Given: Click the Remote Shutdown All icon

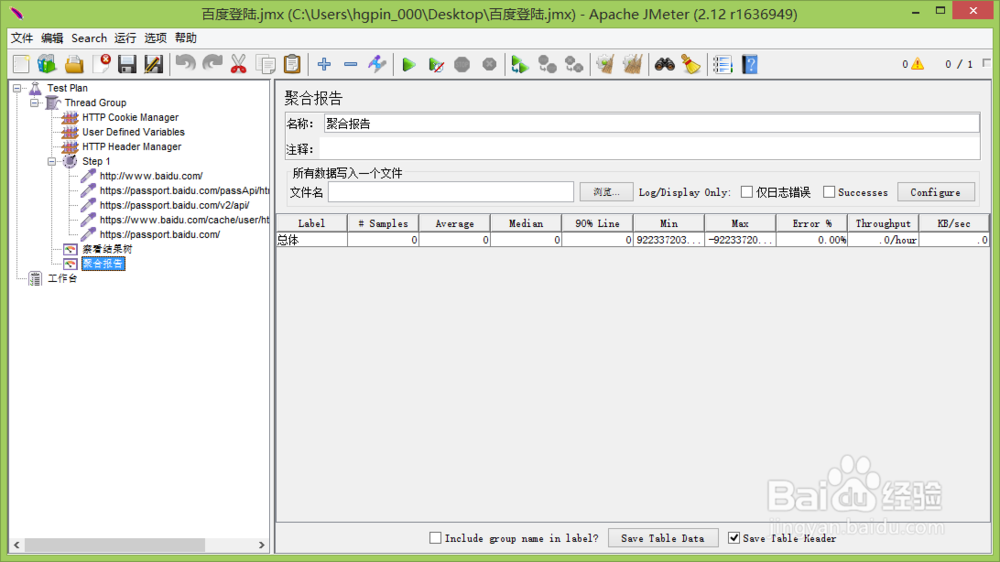Looking at the screenshot, I should point(574,64).
